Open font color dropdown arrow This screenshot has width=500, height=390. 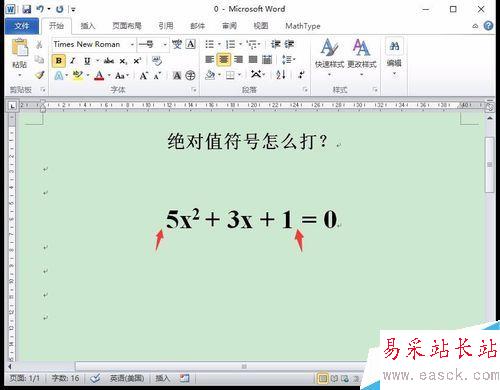[x=109, y=76]
